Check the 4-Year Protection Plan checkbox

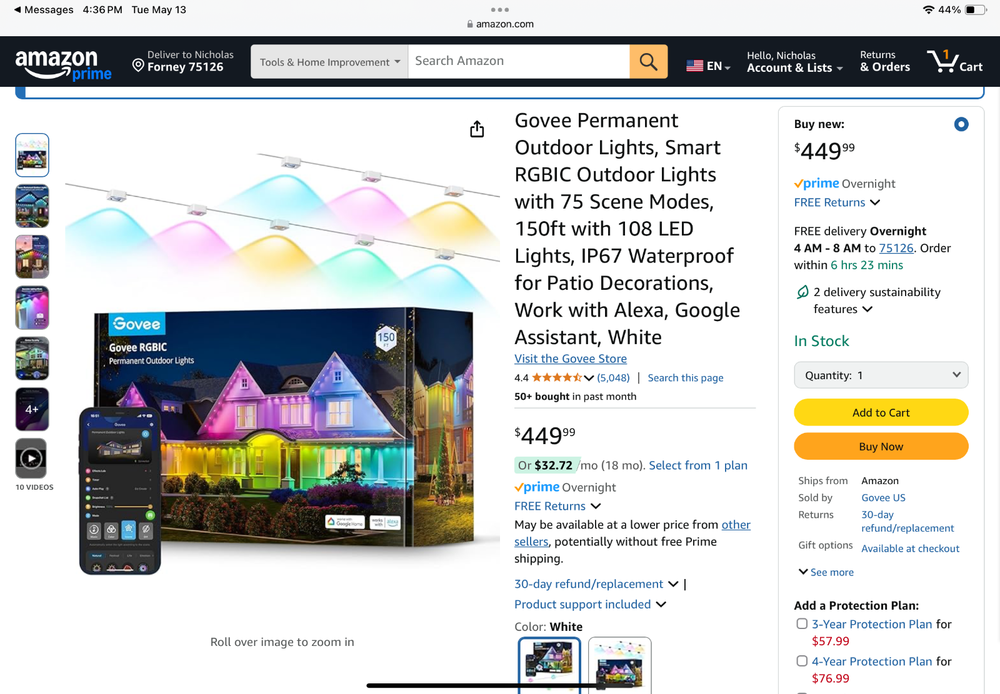pyautogui.click(x=802, y=660)
